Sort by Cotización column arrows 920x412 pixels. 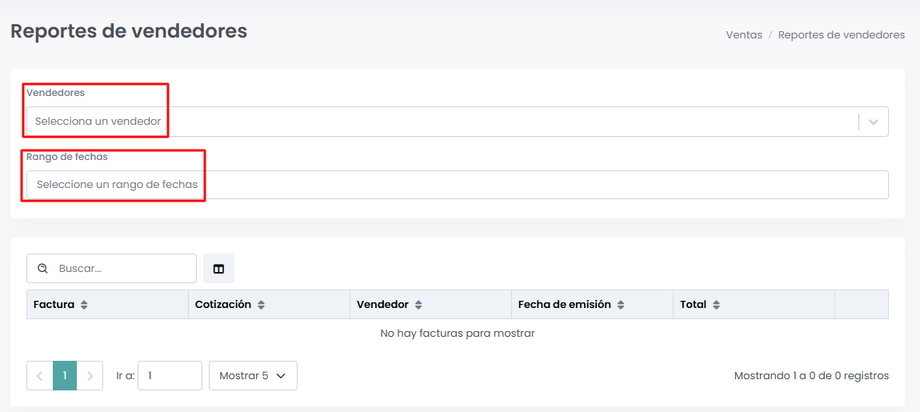pos(260,305)
